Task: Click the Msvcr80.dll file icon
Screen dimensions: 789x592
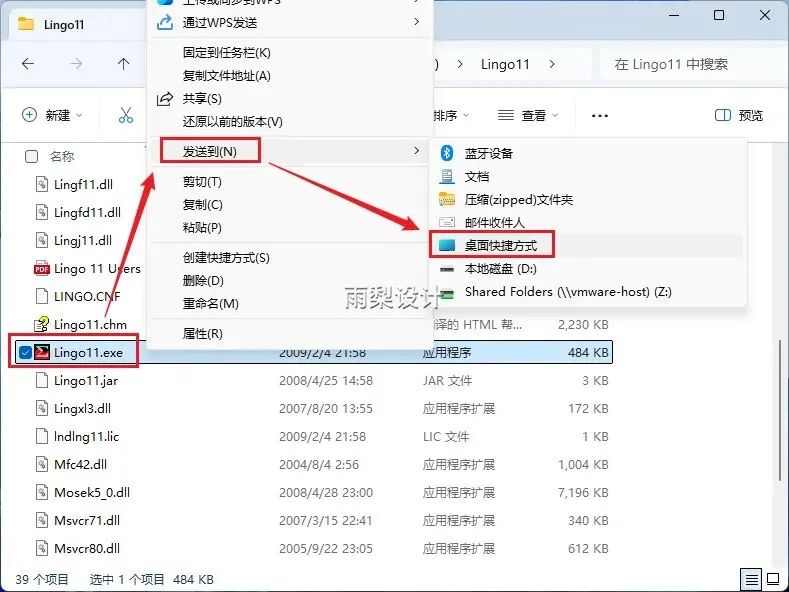Action: [42, 548]
